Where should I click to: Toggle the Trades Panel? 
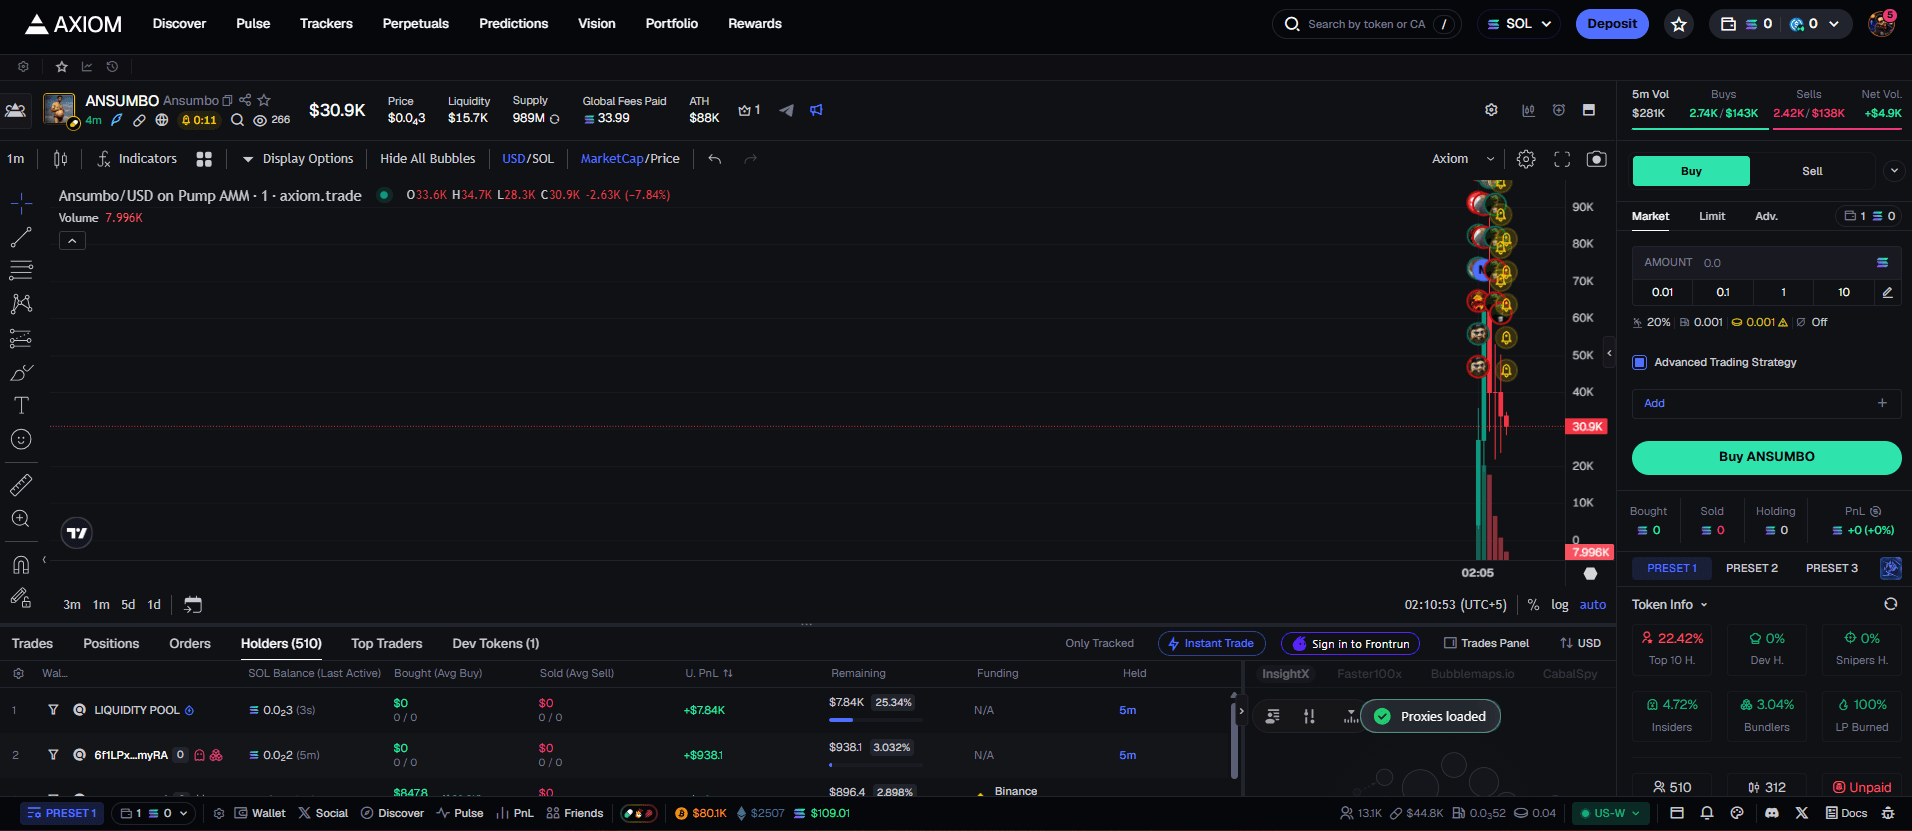[x=1486, y=643]
